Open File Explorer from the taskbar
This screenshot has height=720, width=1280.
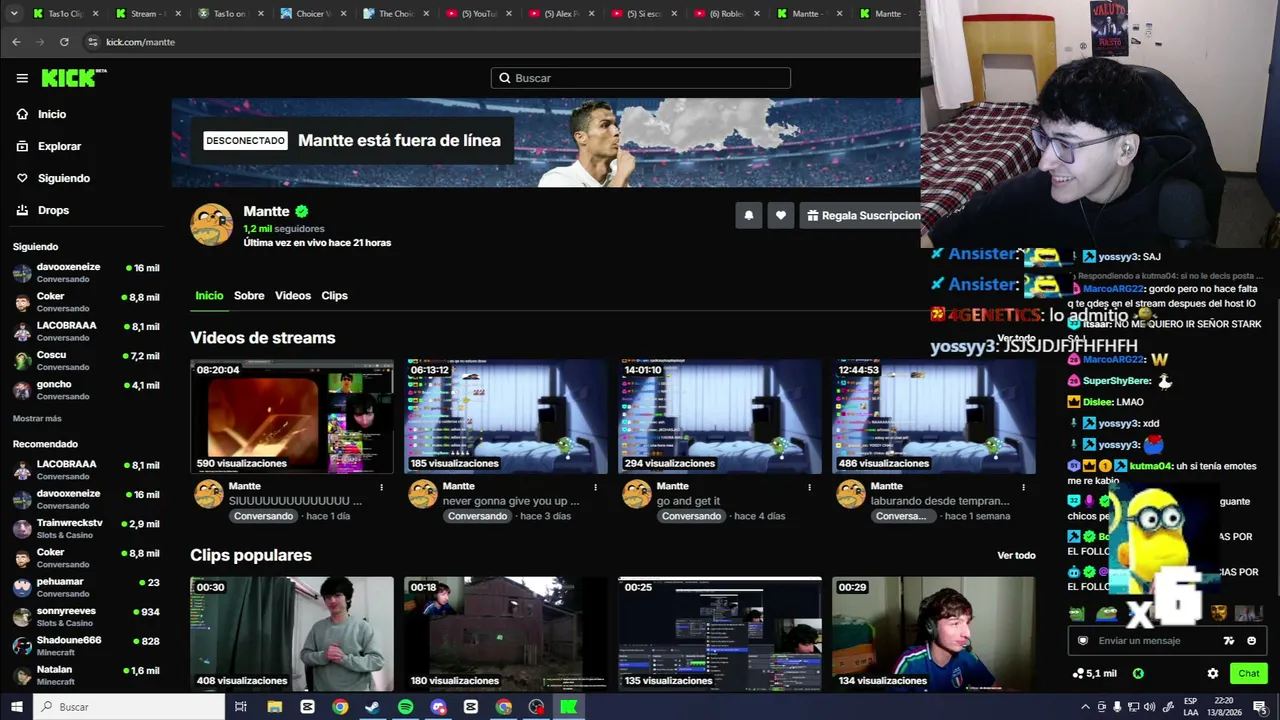pos(274,707)
